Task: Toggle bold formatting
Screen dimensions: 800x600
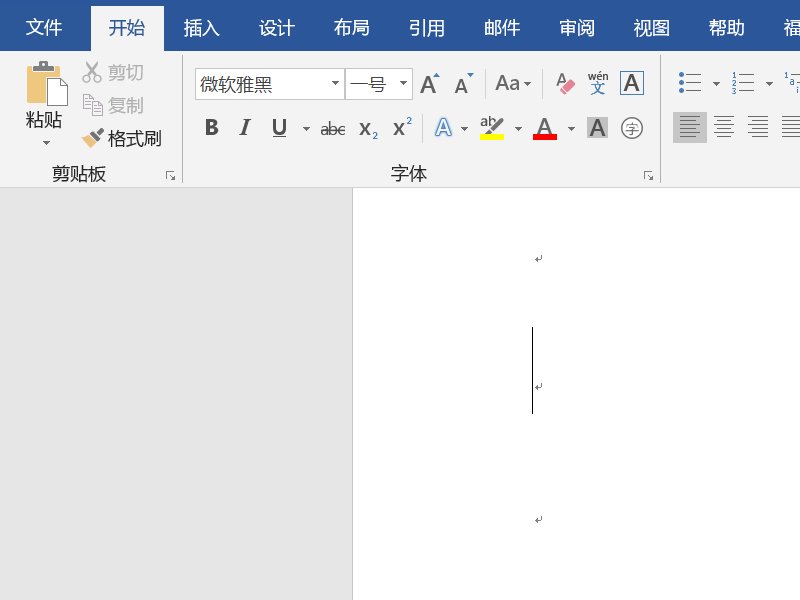Action: [x=211, y=128]
